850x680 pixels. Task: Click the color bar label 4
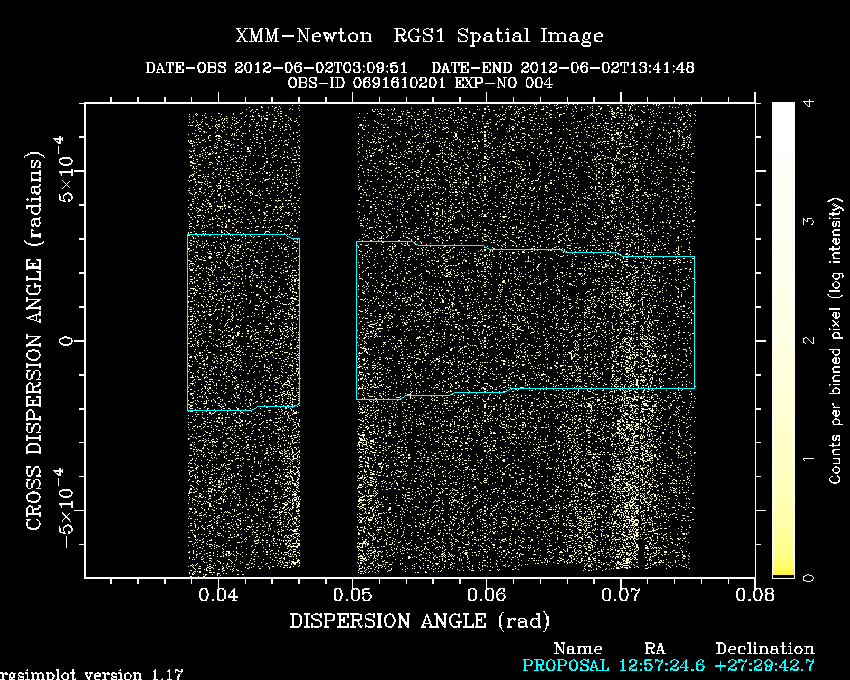808,102
